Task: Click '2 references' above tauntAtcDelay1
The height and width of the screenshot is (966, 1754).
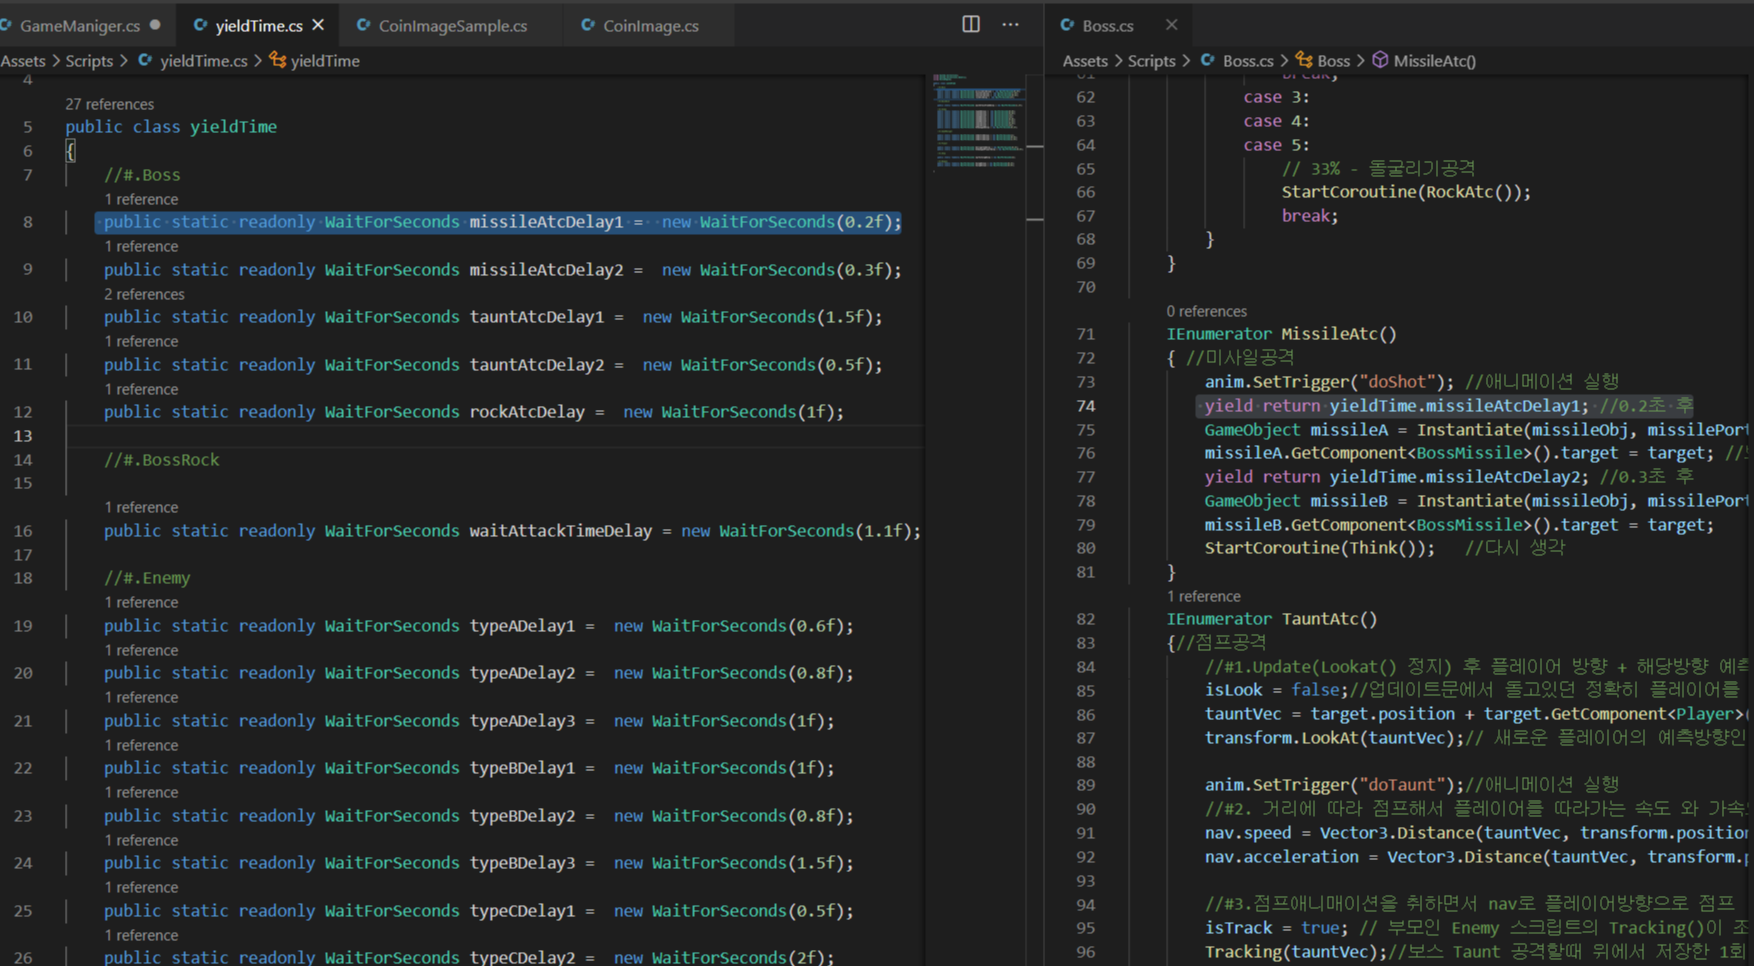Action: [144, 294]
